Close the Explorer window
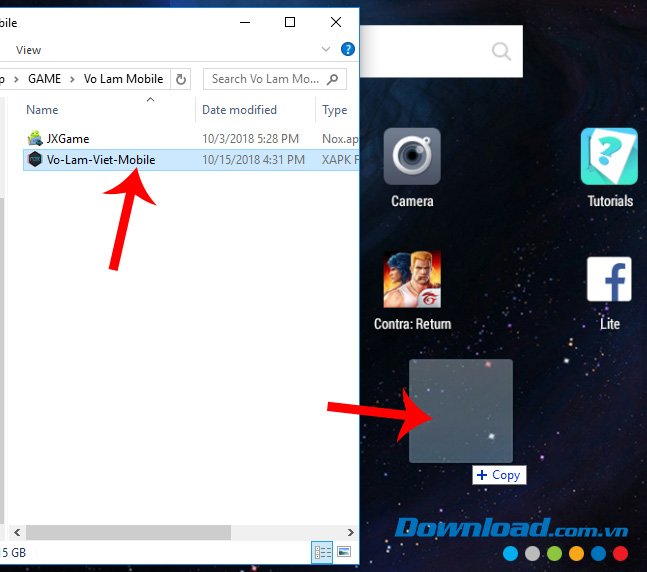This screenshot has height=572, width=647. 336,22
